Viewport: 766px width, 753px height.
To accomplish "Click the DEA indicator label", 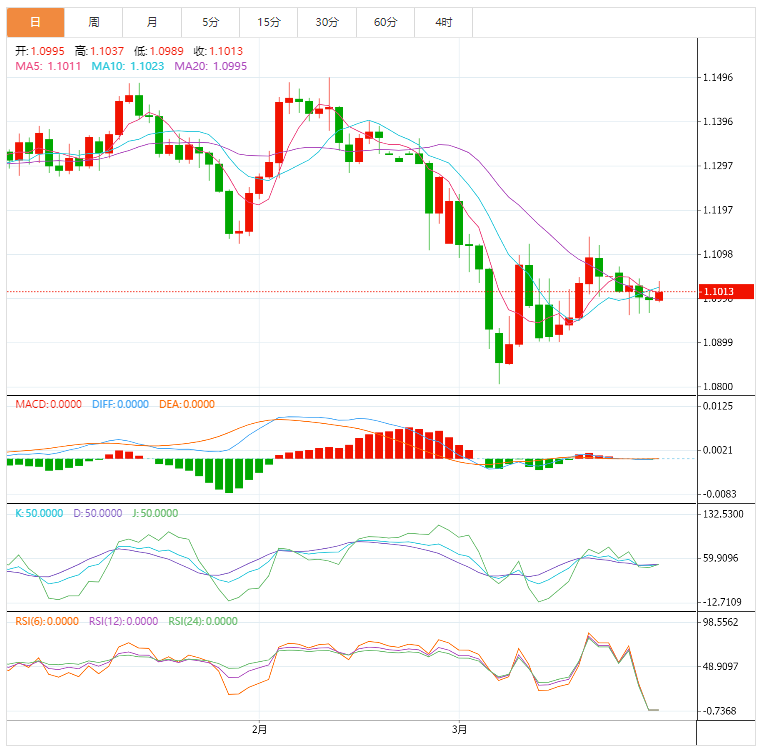I will [187, 404].
